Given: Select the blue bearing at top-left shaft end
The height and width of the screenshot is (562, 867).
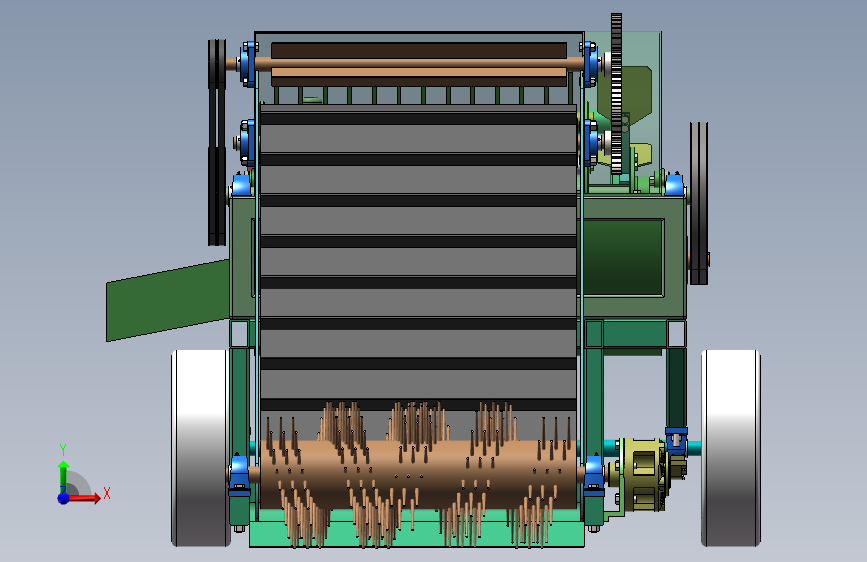Looking at the screenshot, I should [249, 64].
